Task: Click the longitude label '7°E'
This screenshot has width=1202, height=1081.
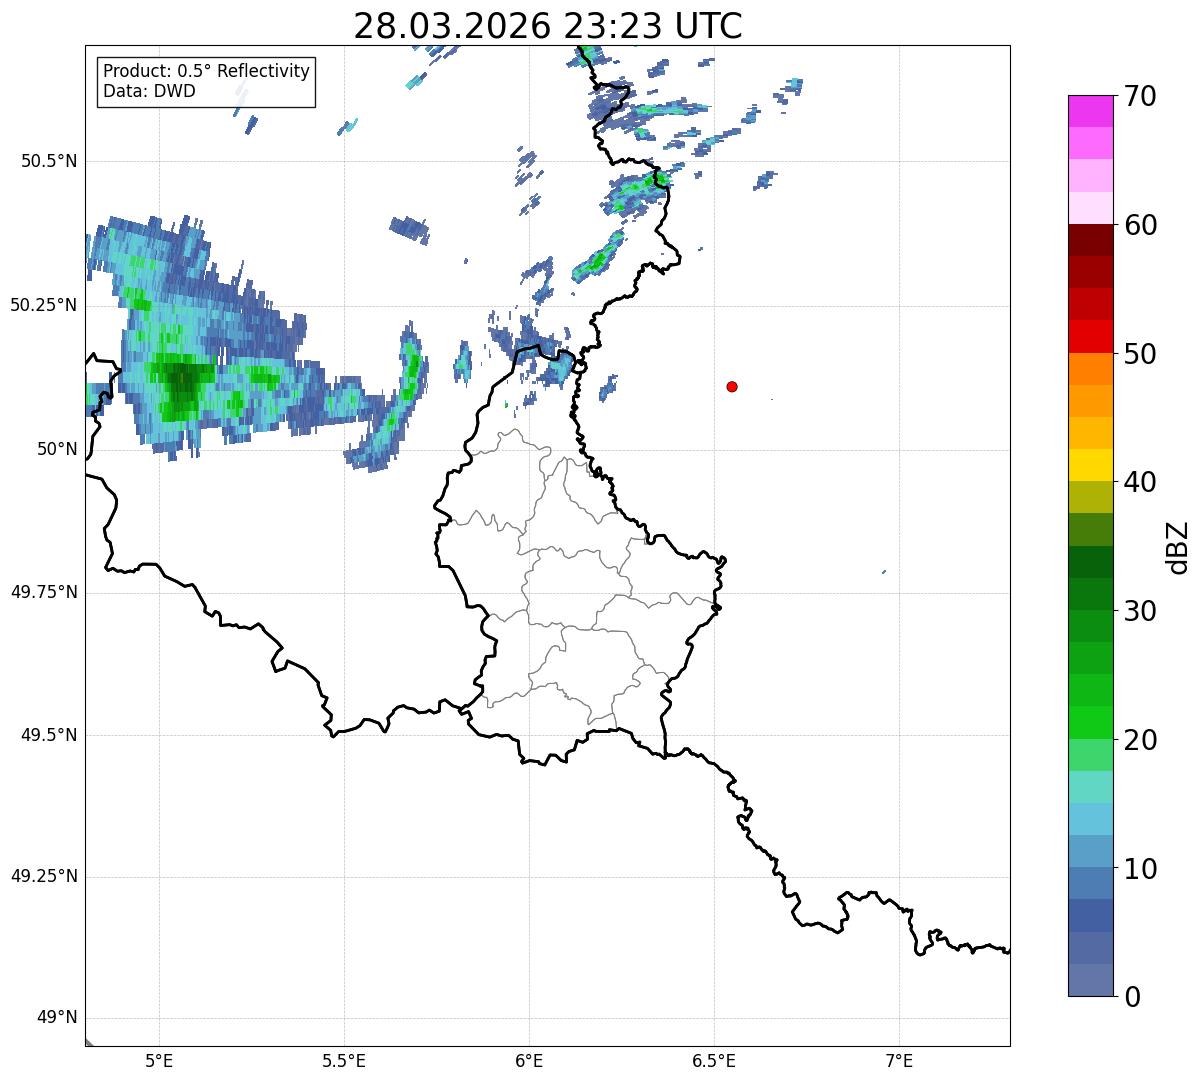Action: point(899,1060)
